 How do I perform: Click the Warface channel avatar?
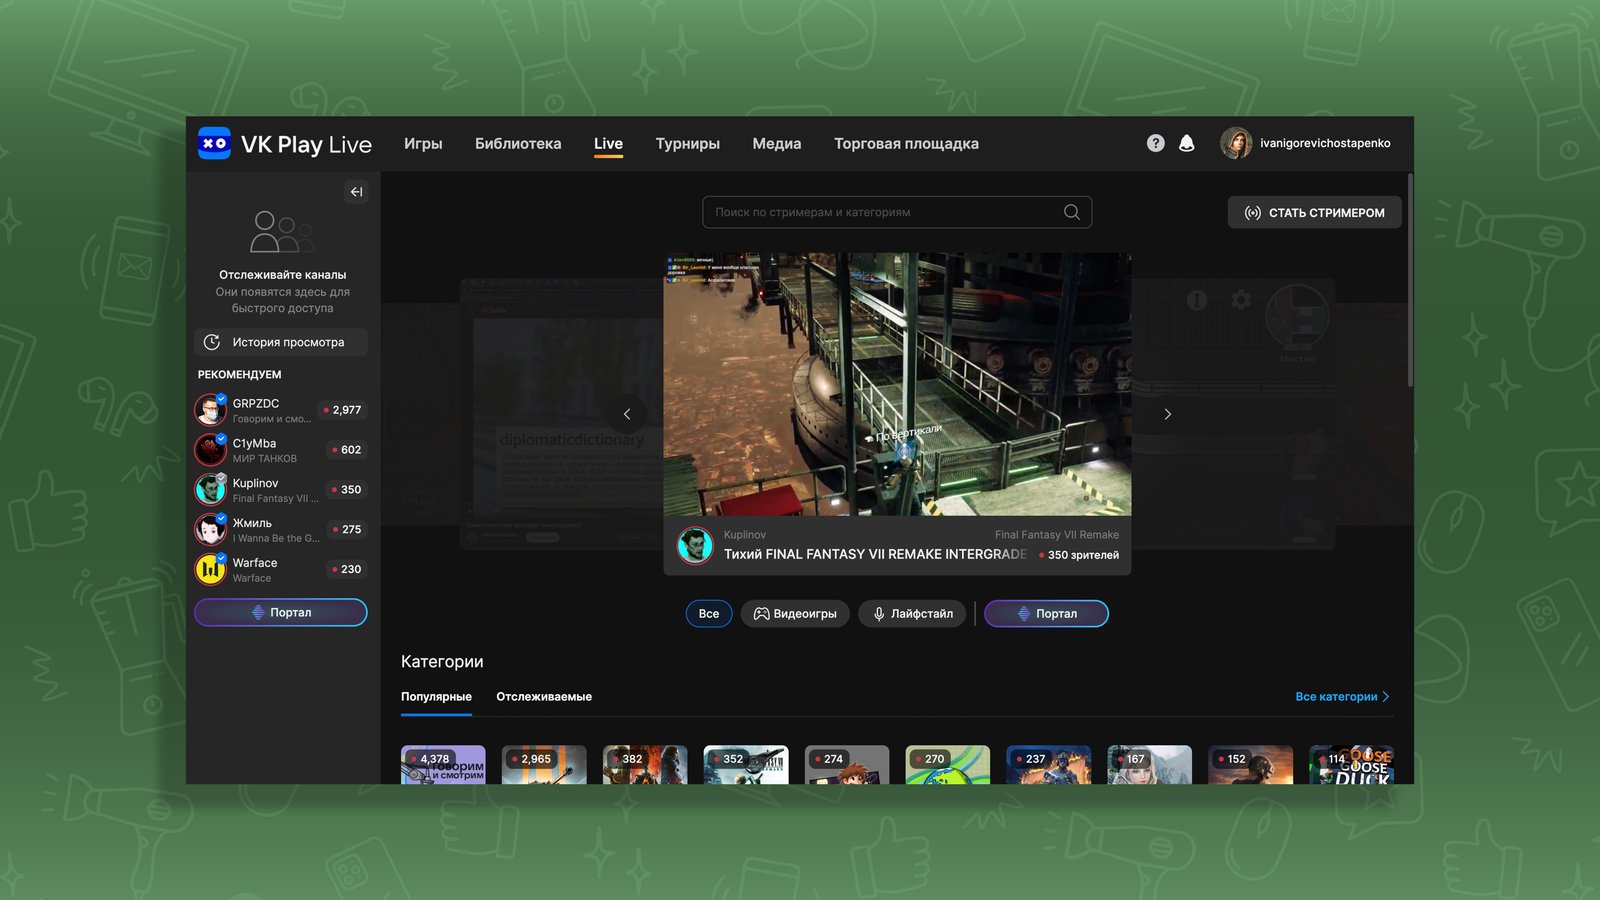point(210,570)
